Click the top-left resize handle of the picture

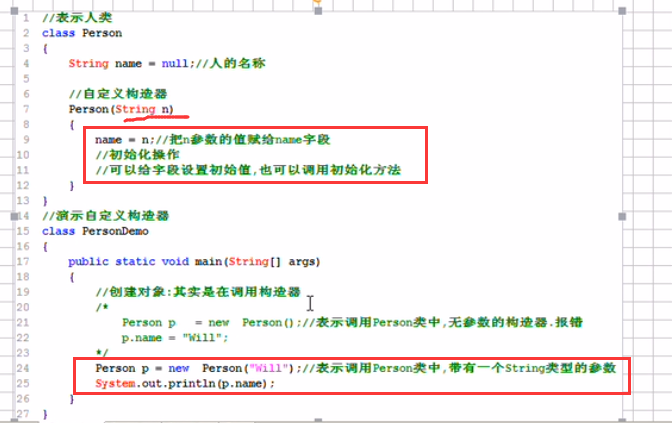(14, 11)
